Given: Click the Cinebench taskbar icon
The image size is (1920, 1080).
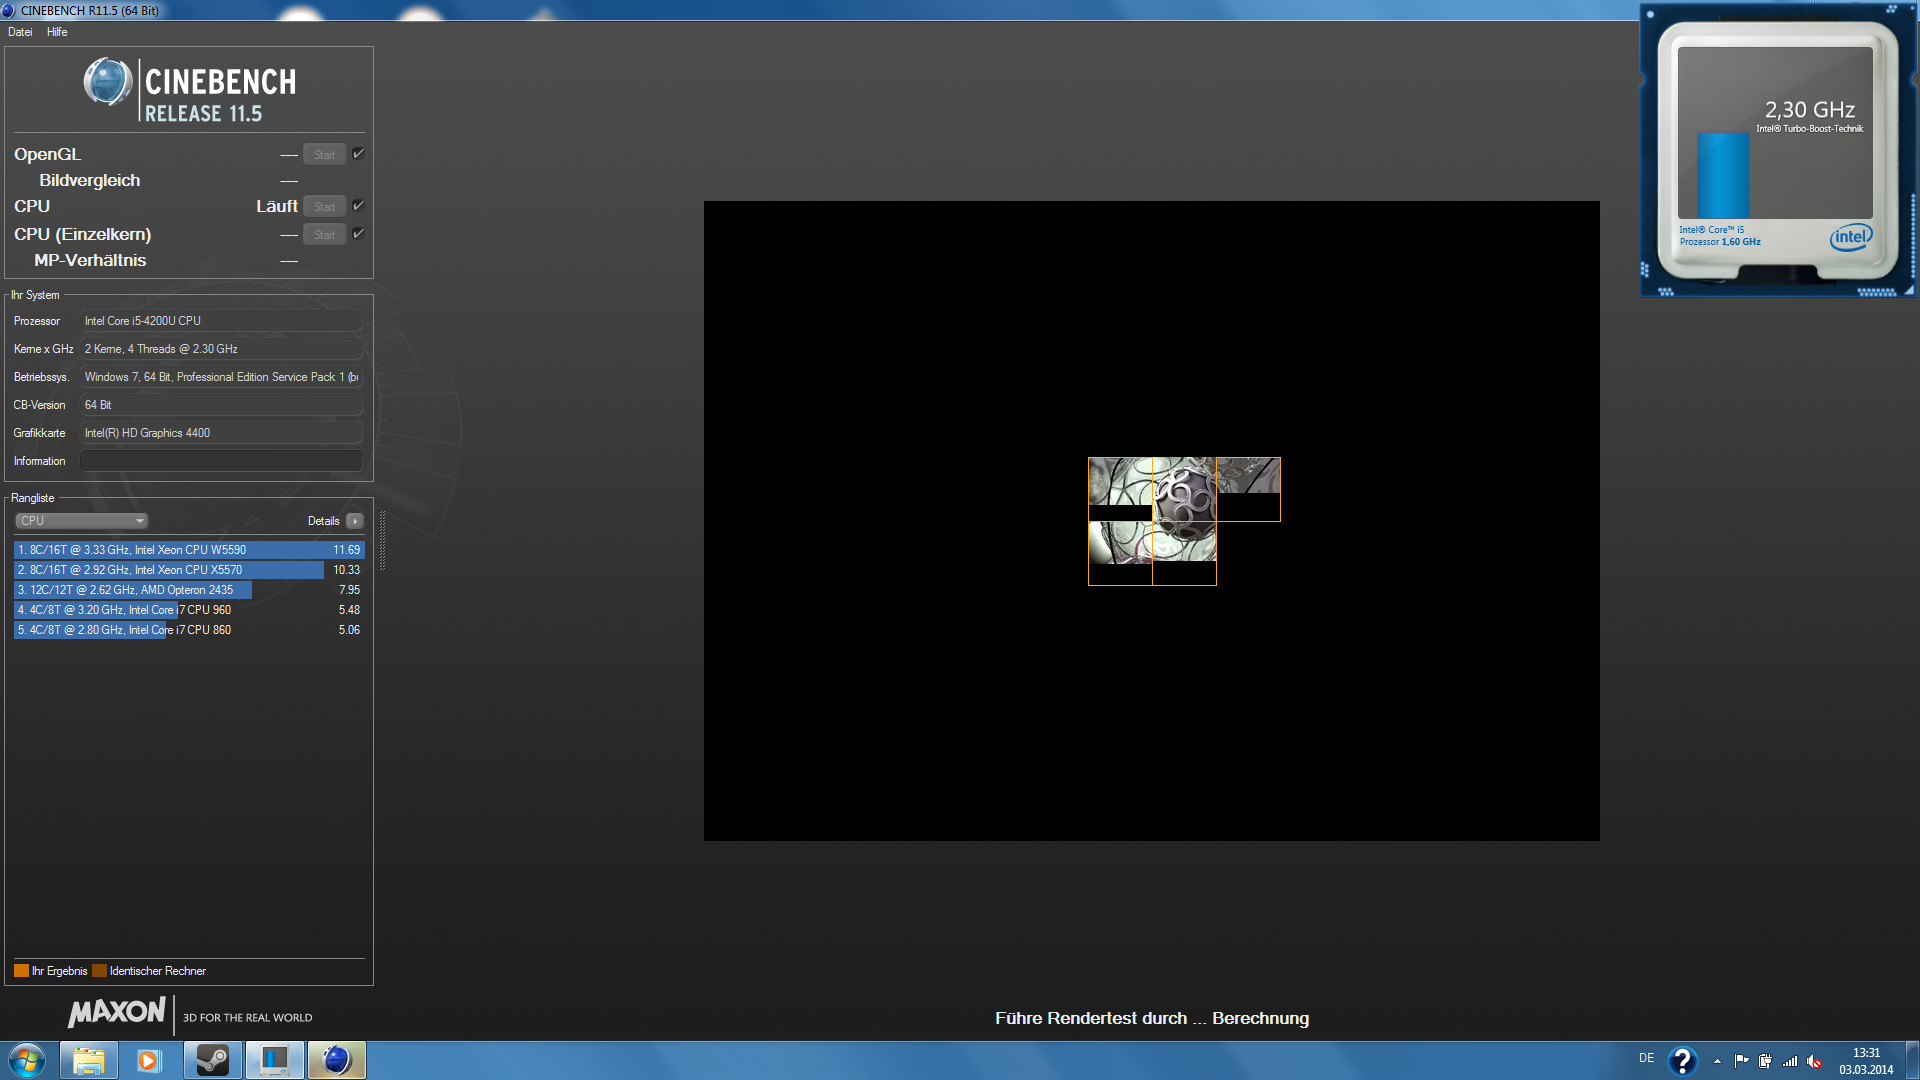Looking at the screenshot, I should (x=337, y=1060).
